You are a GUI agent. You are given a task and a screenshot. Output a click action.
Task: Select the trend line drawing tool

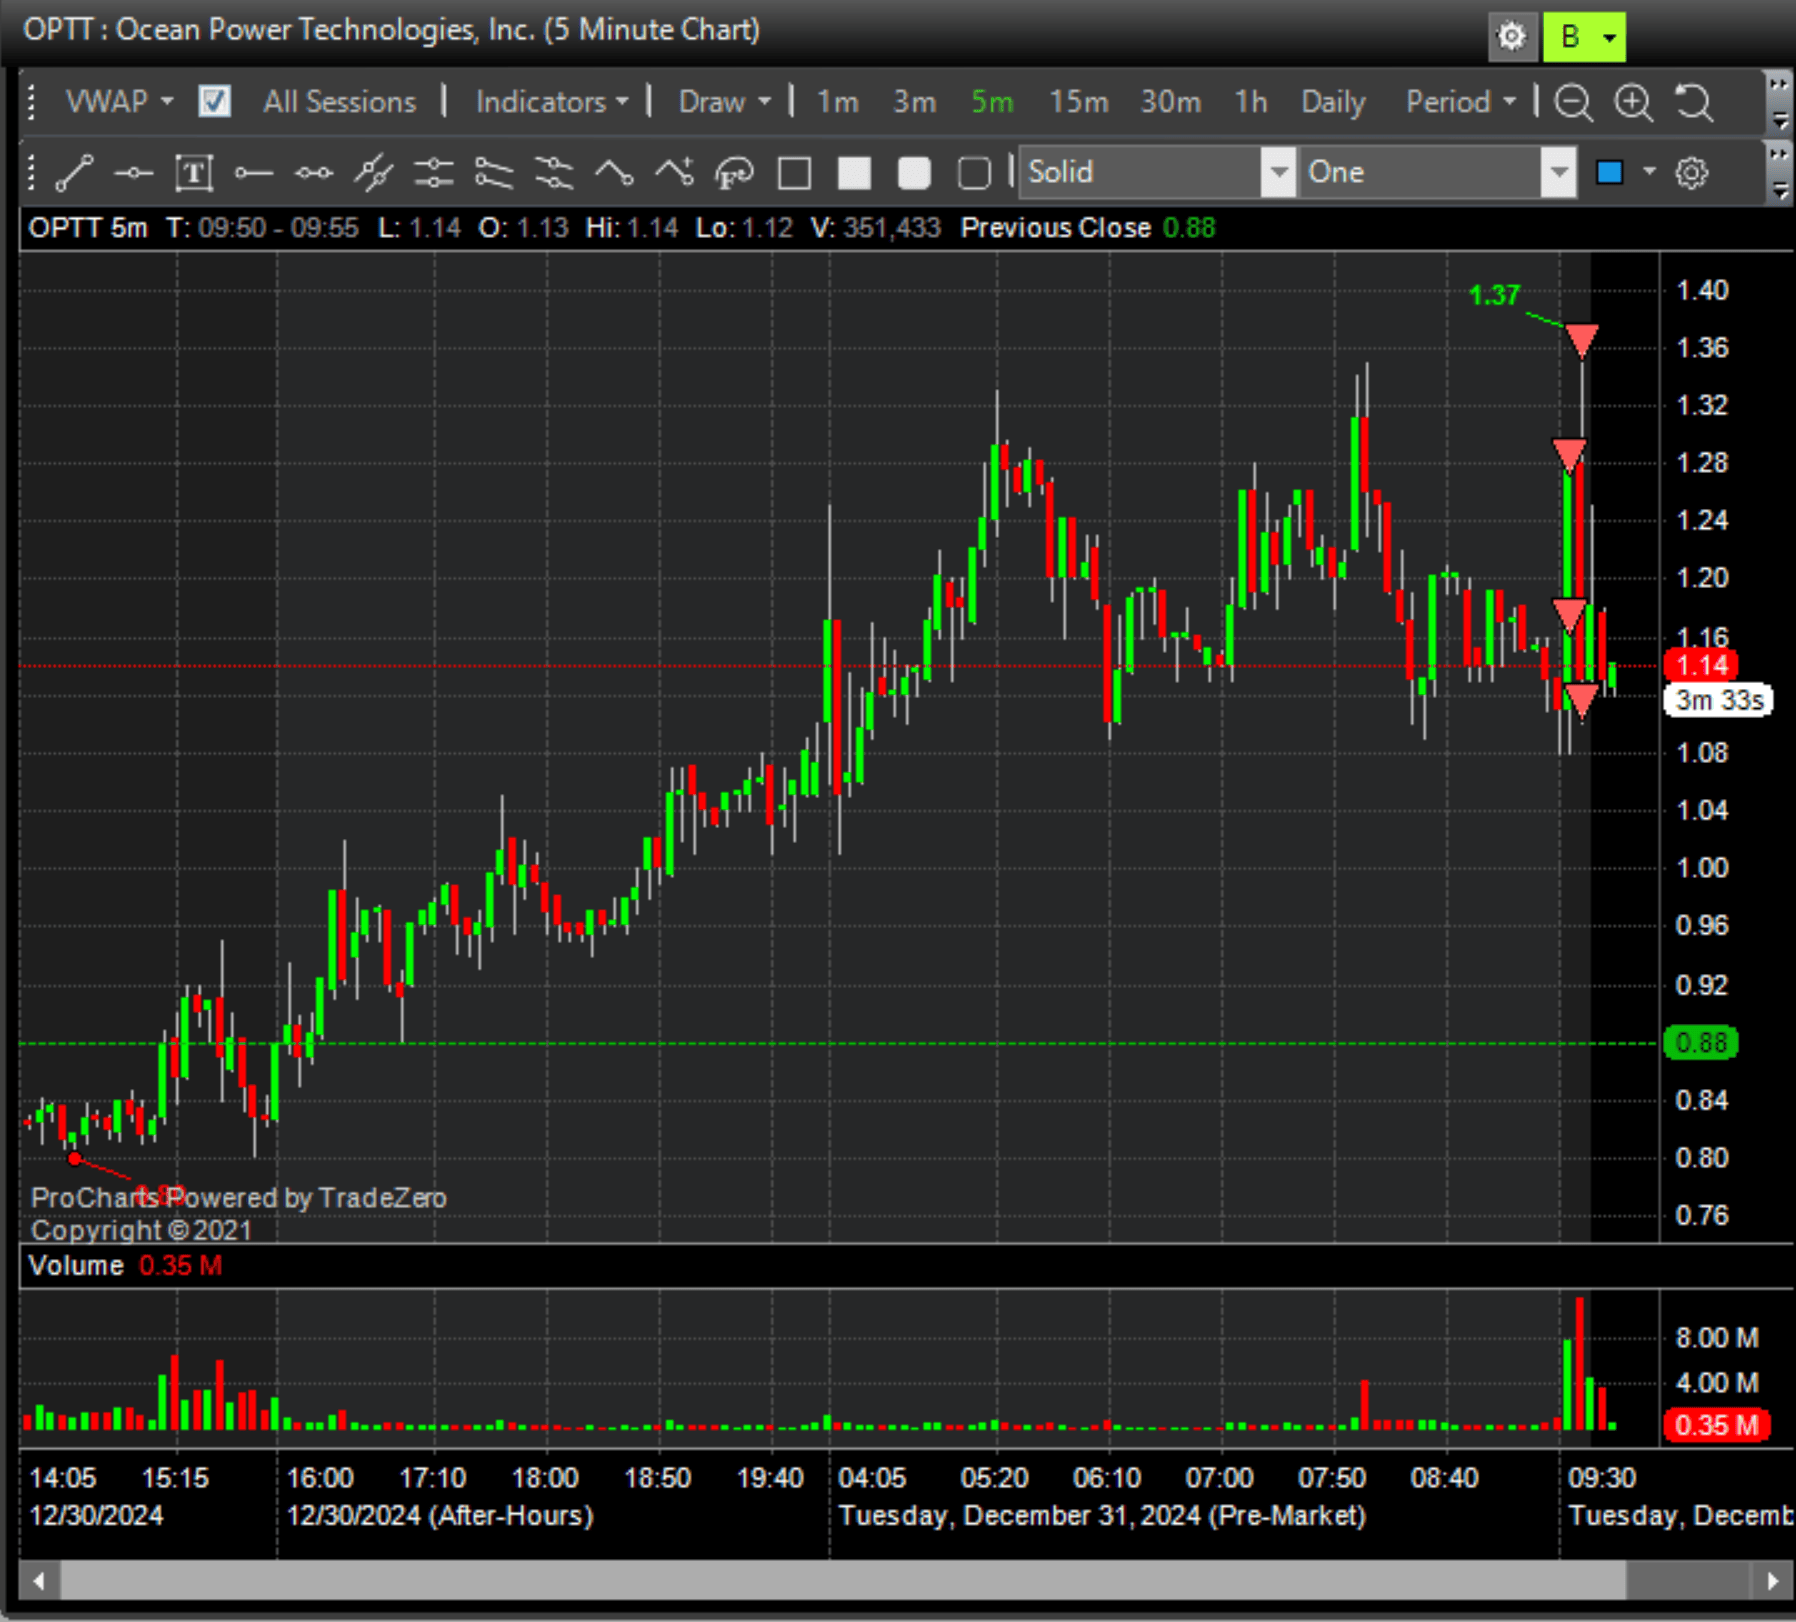(x=74, y=173)
